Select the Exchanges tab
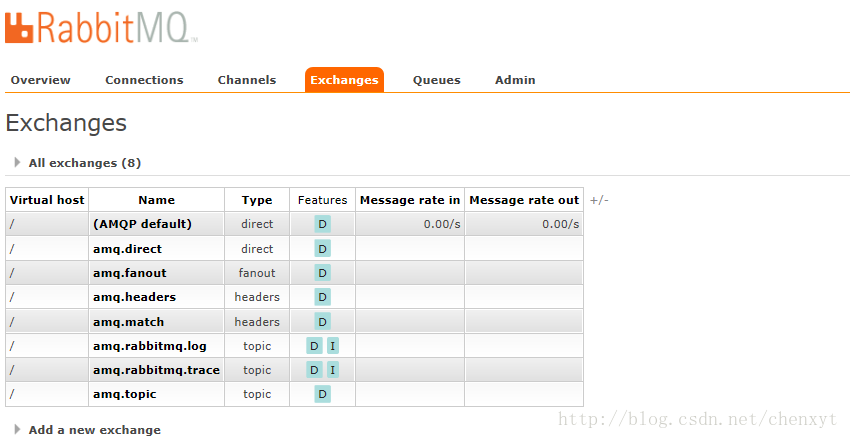The image size is (850, 439). click(344, 80)
